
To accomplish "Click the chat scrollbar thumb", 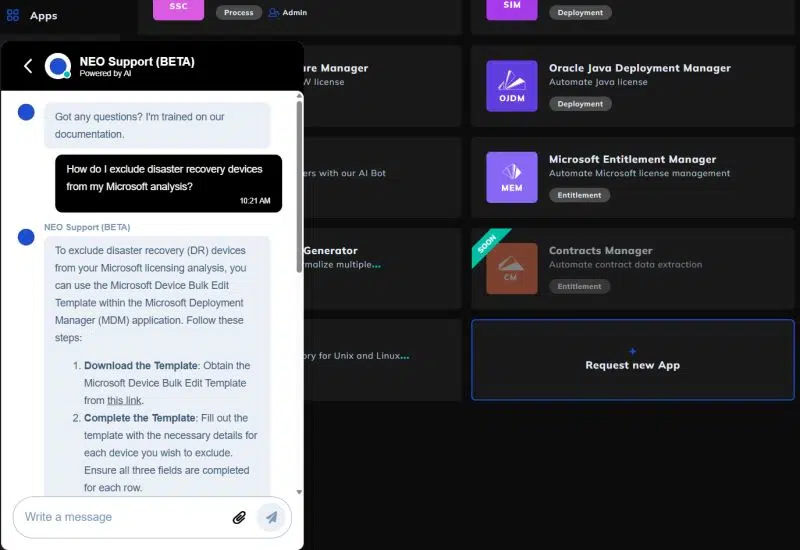I will (x=299, y=186).
